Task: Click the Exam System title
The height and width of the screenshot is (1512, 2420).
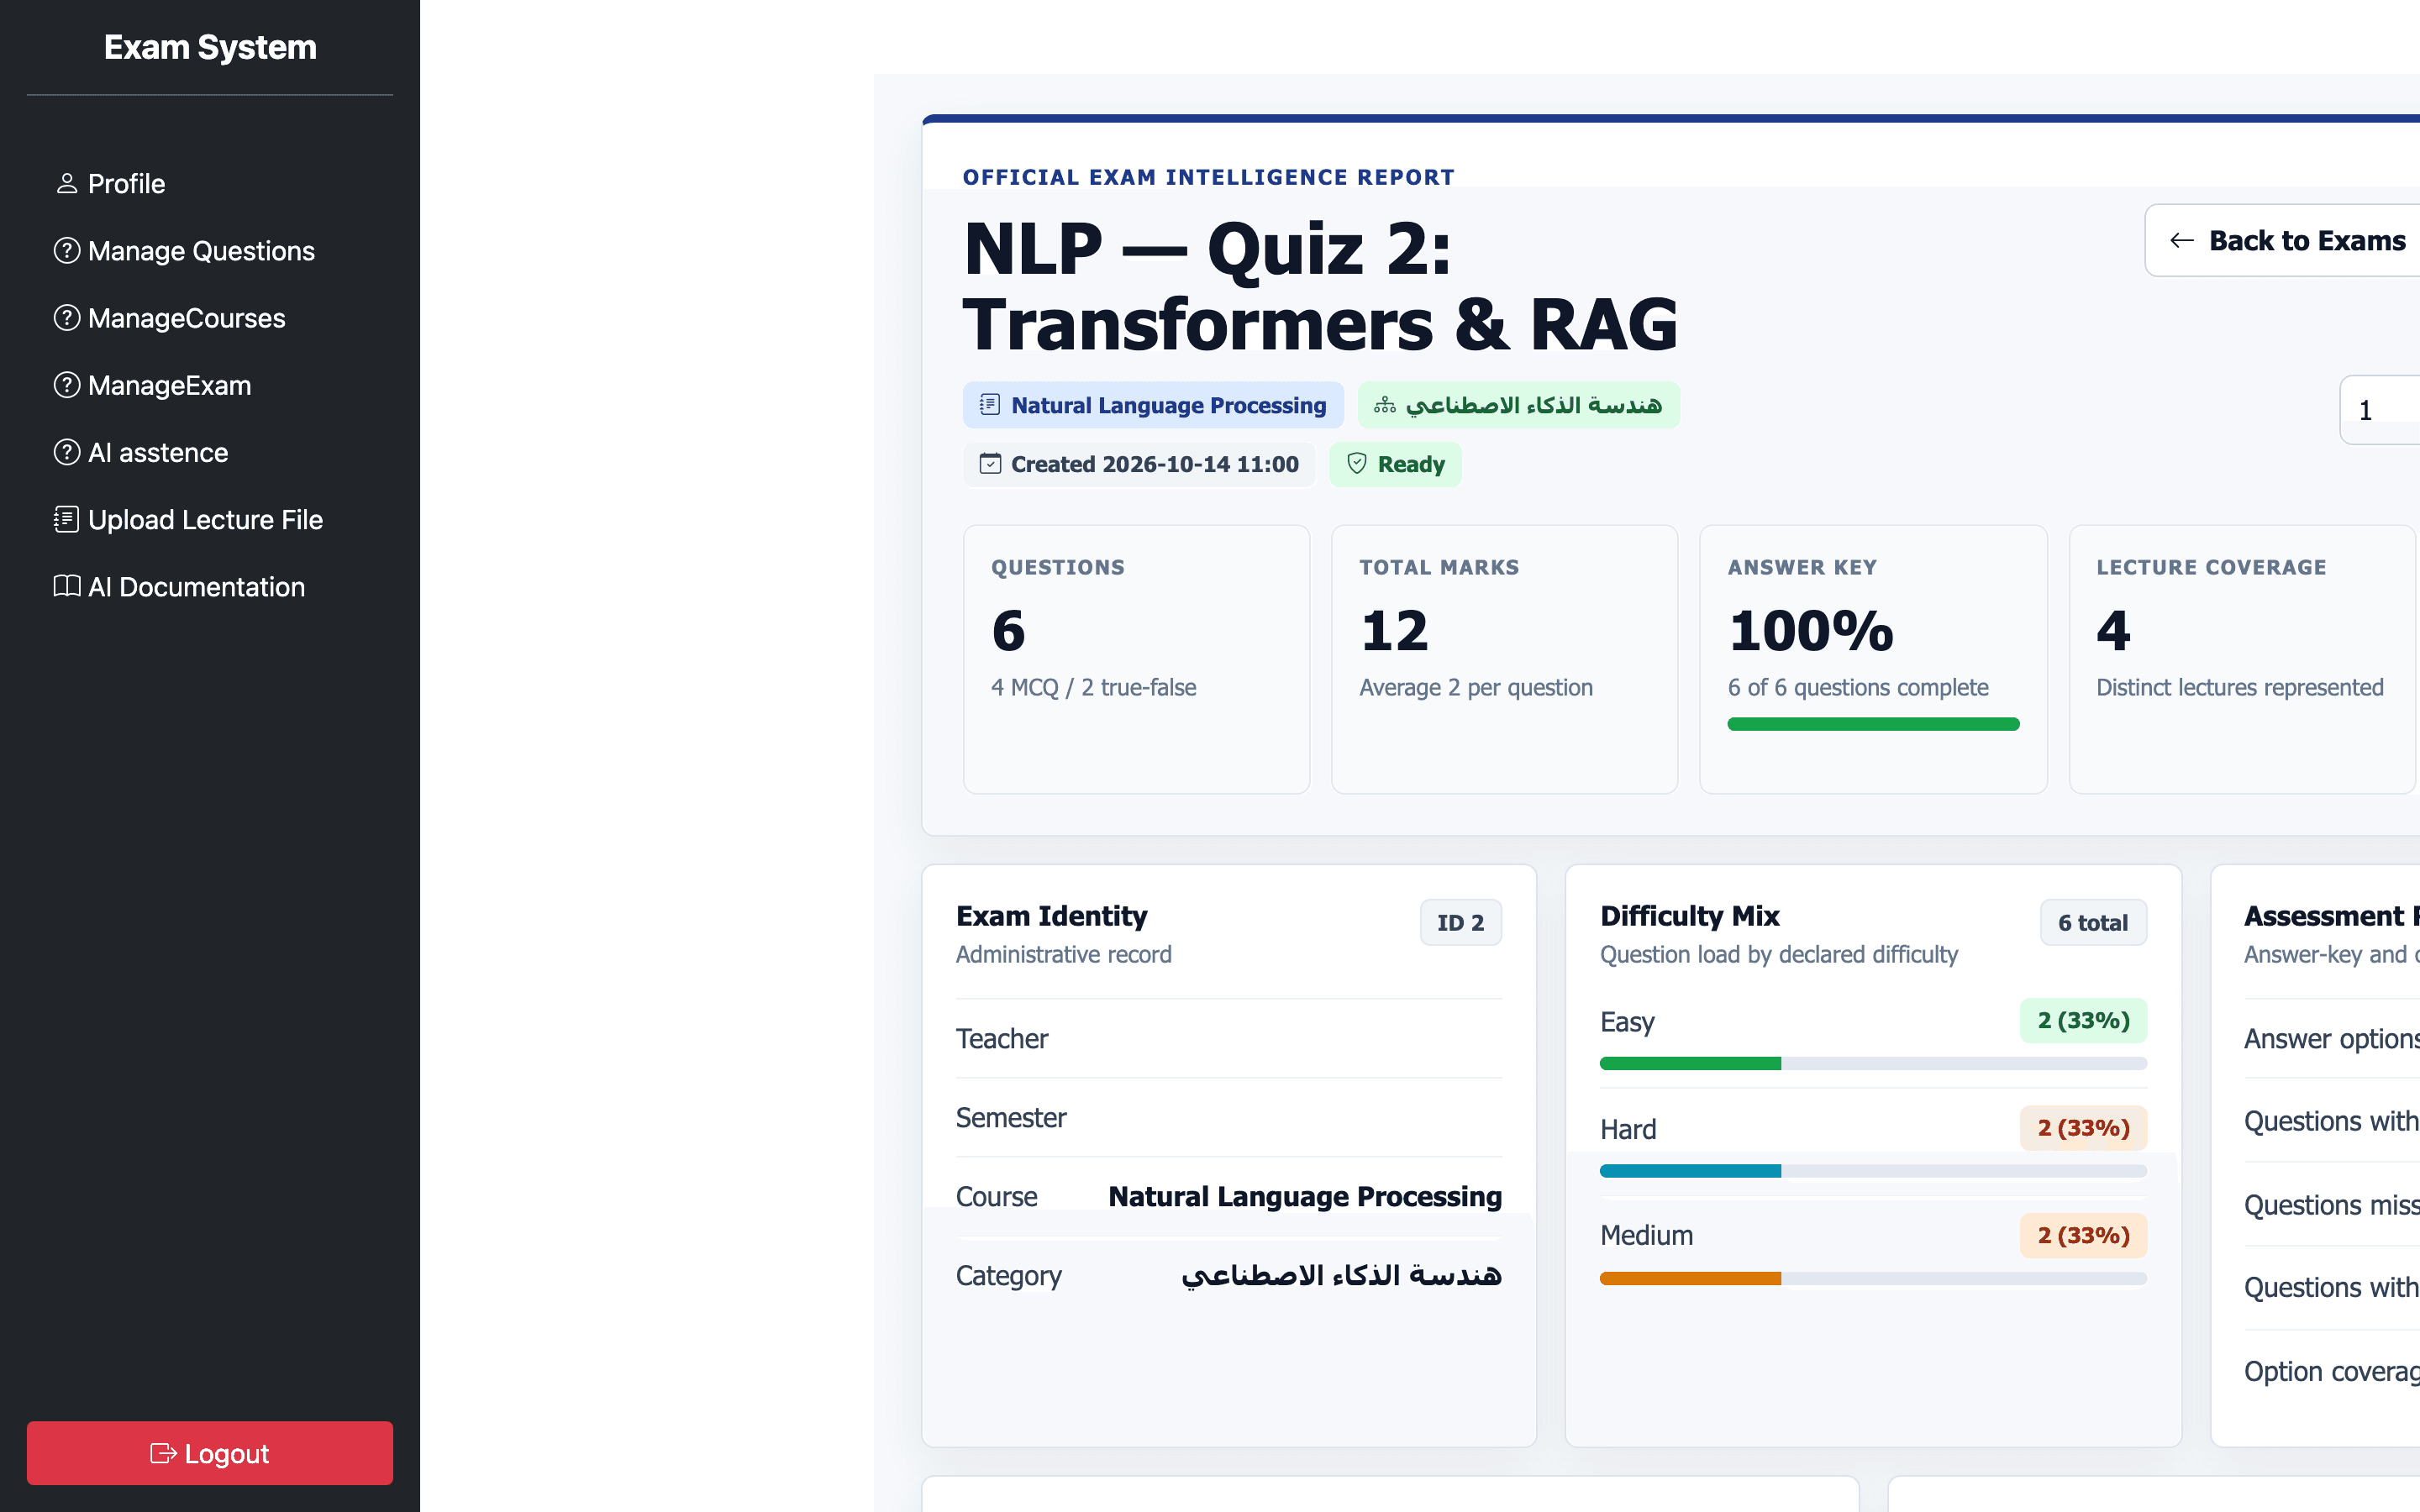Action: pos(210,47)
